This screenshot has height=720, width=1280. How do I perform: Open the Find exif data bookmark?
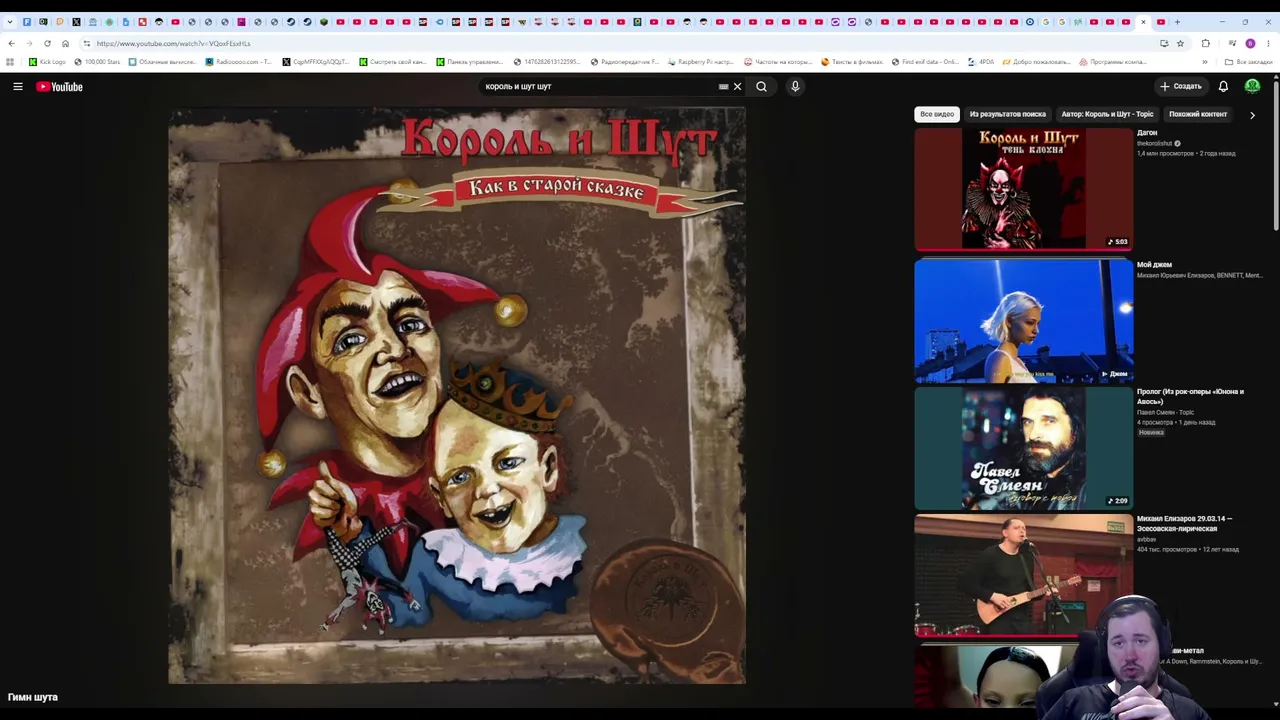pyautogui.click(x=925, y=62)
